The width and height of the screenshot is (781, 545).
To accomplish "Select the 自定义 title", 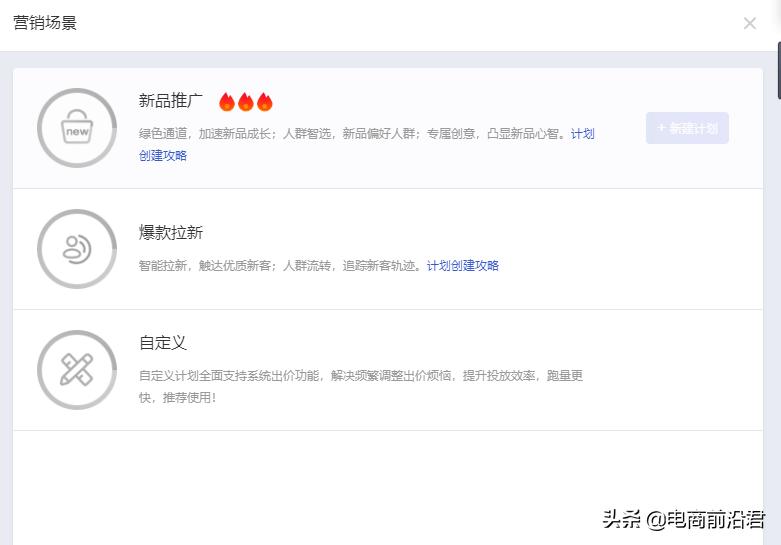I will [162, 343].
